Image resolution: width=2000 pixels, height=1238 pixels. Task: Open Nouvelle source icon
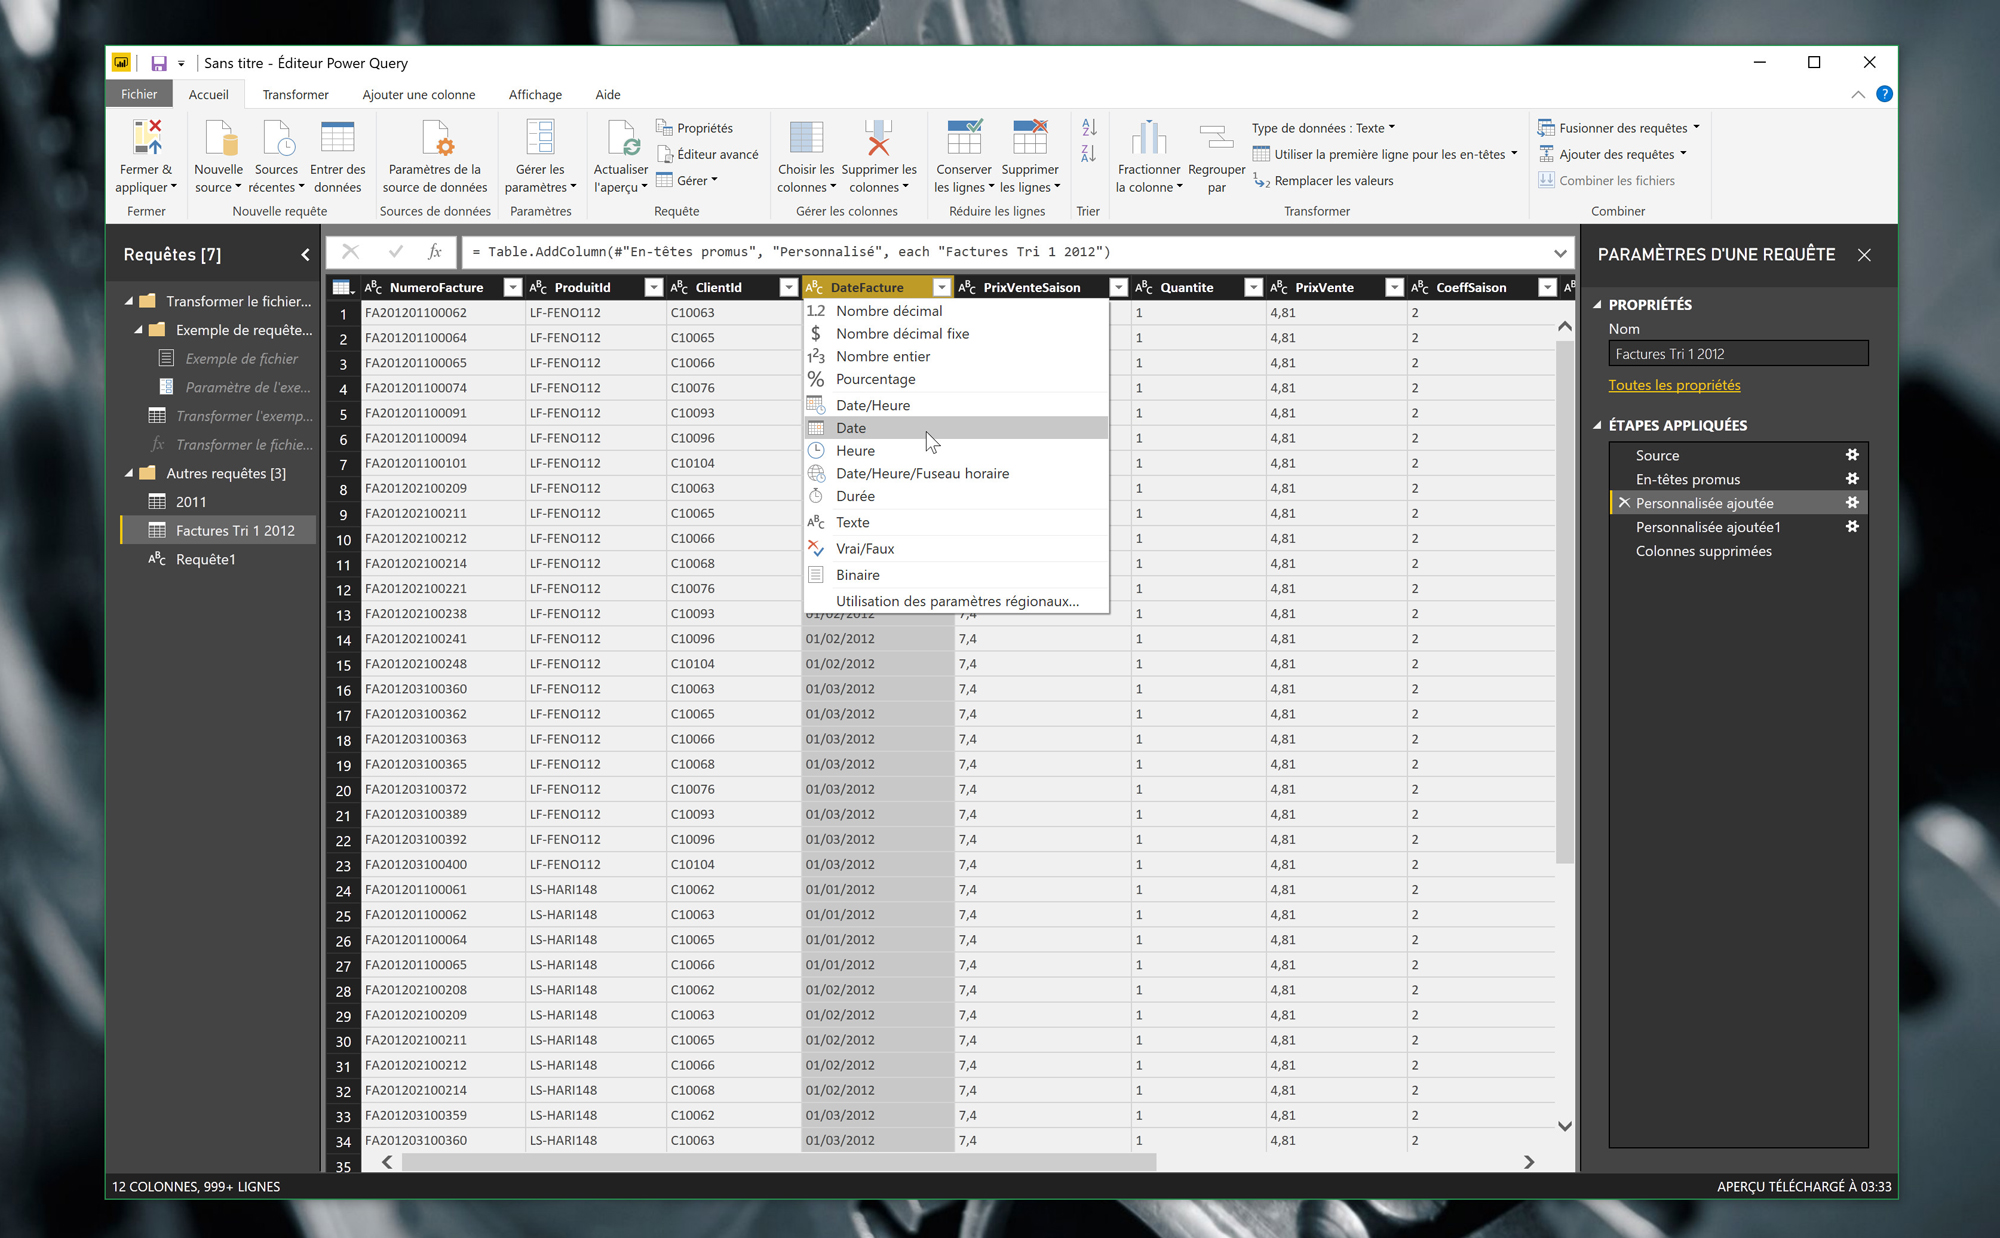(219, 137)
